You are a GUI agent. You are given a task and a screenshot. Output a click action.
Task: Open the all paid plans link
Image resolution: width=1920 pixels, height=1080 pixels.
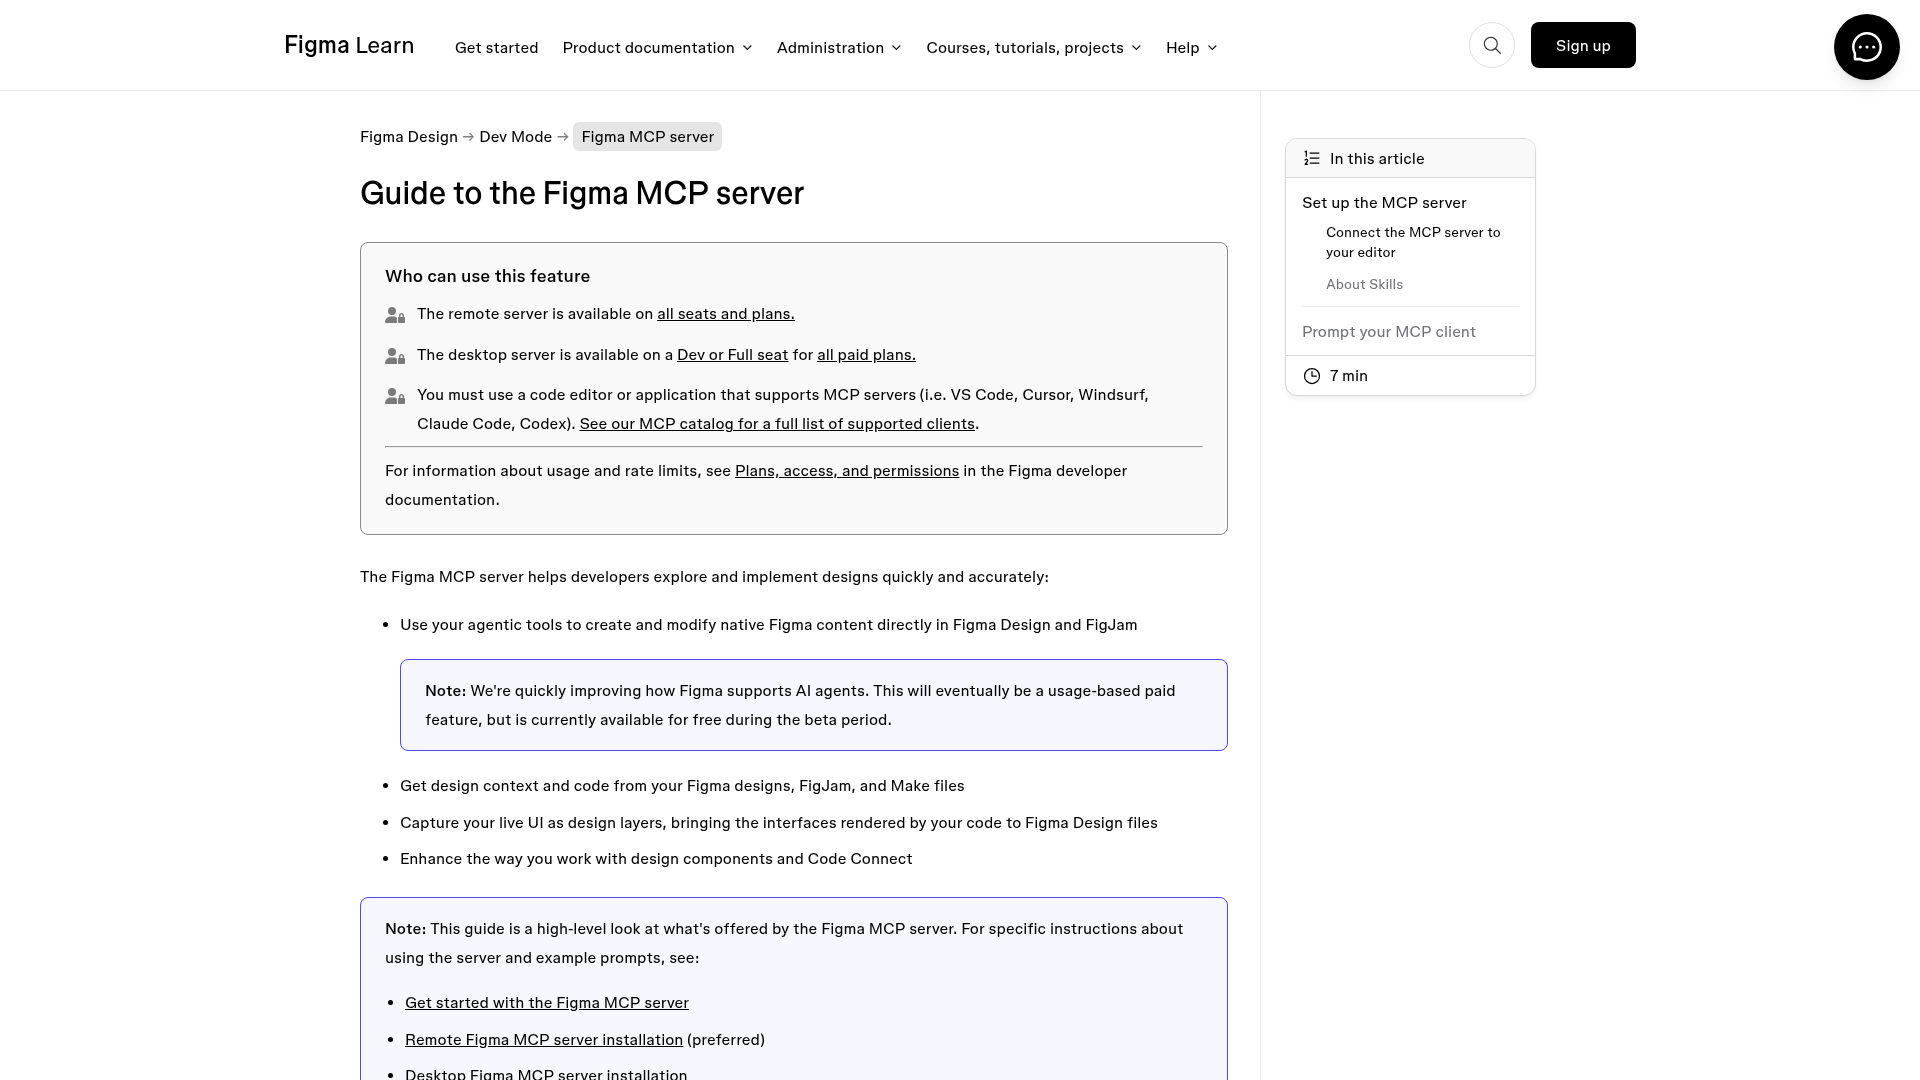tap(866, 355)
